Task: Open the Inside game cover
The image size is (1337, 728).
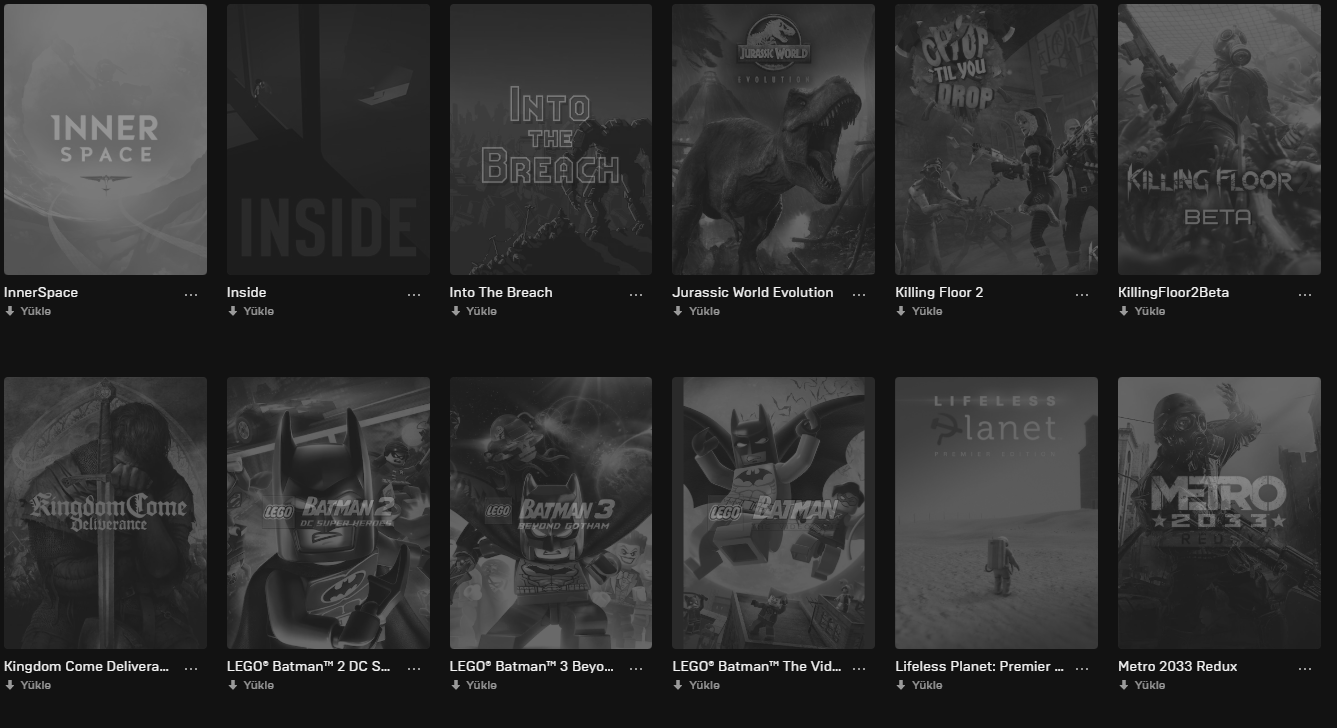Action: 328,139
